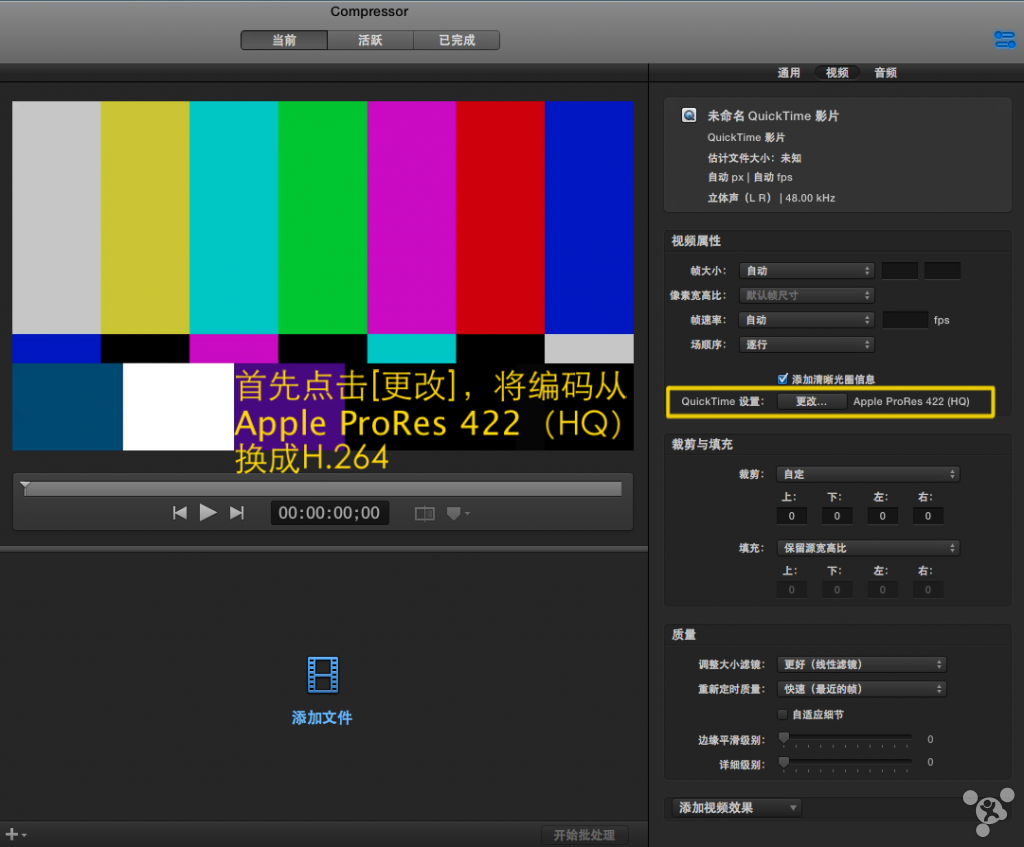Viewport: 1024px width, 847px height.
Task: Click the split comparison view icon
Action: [425, 513]
